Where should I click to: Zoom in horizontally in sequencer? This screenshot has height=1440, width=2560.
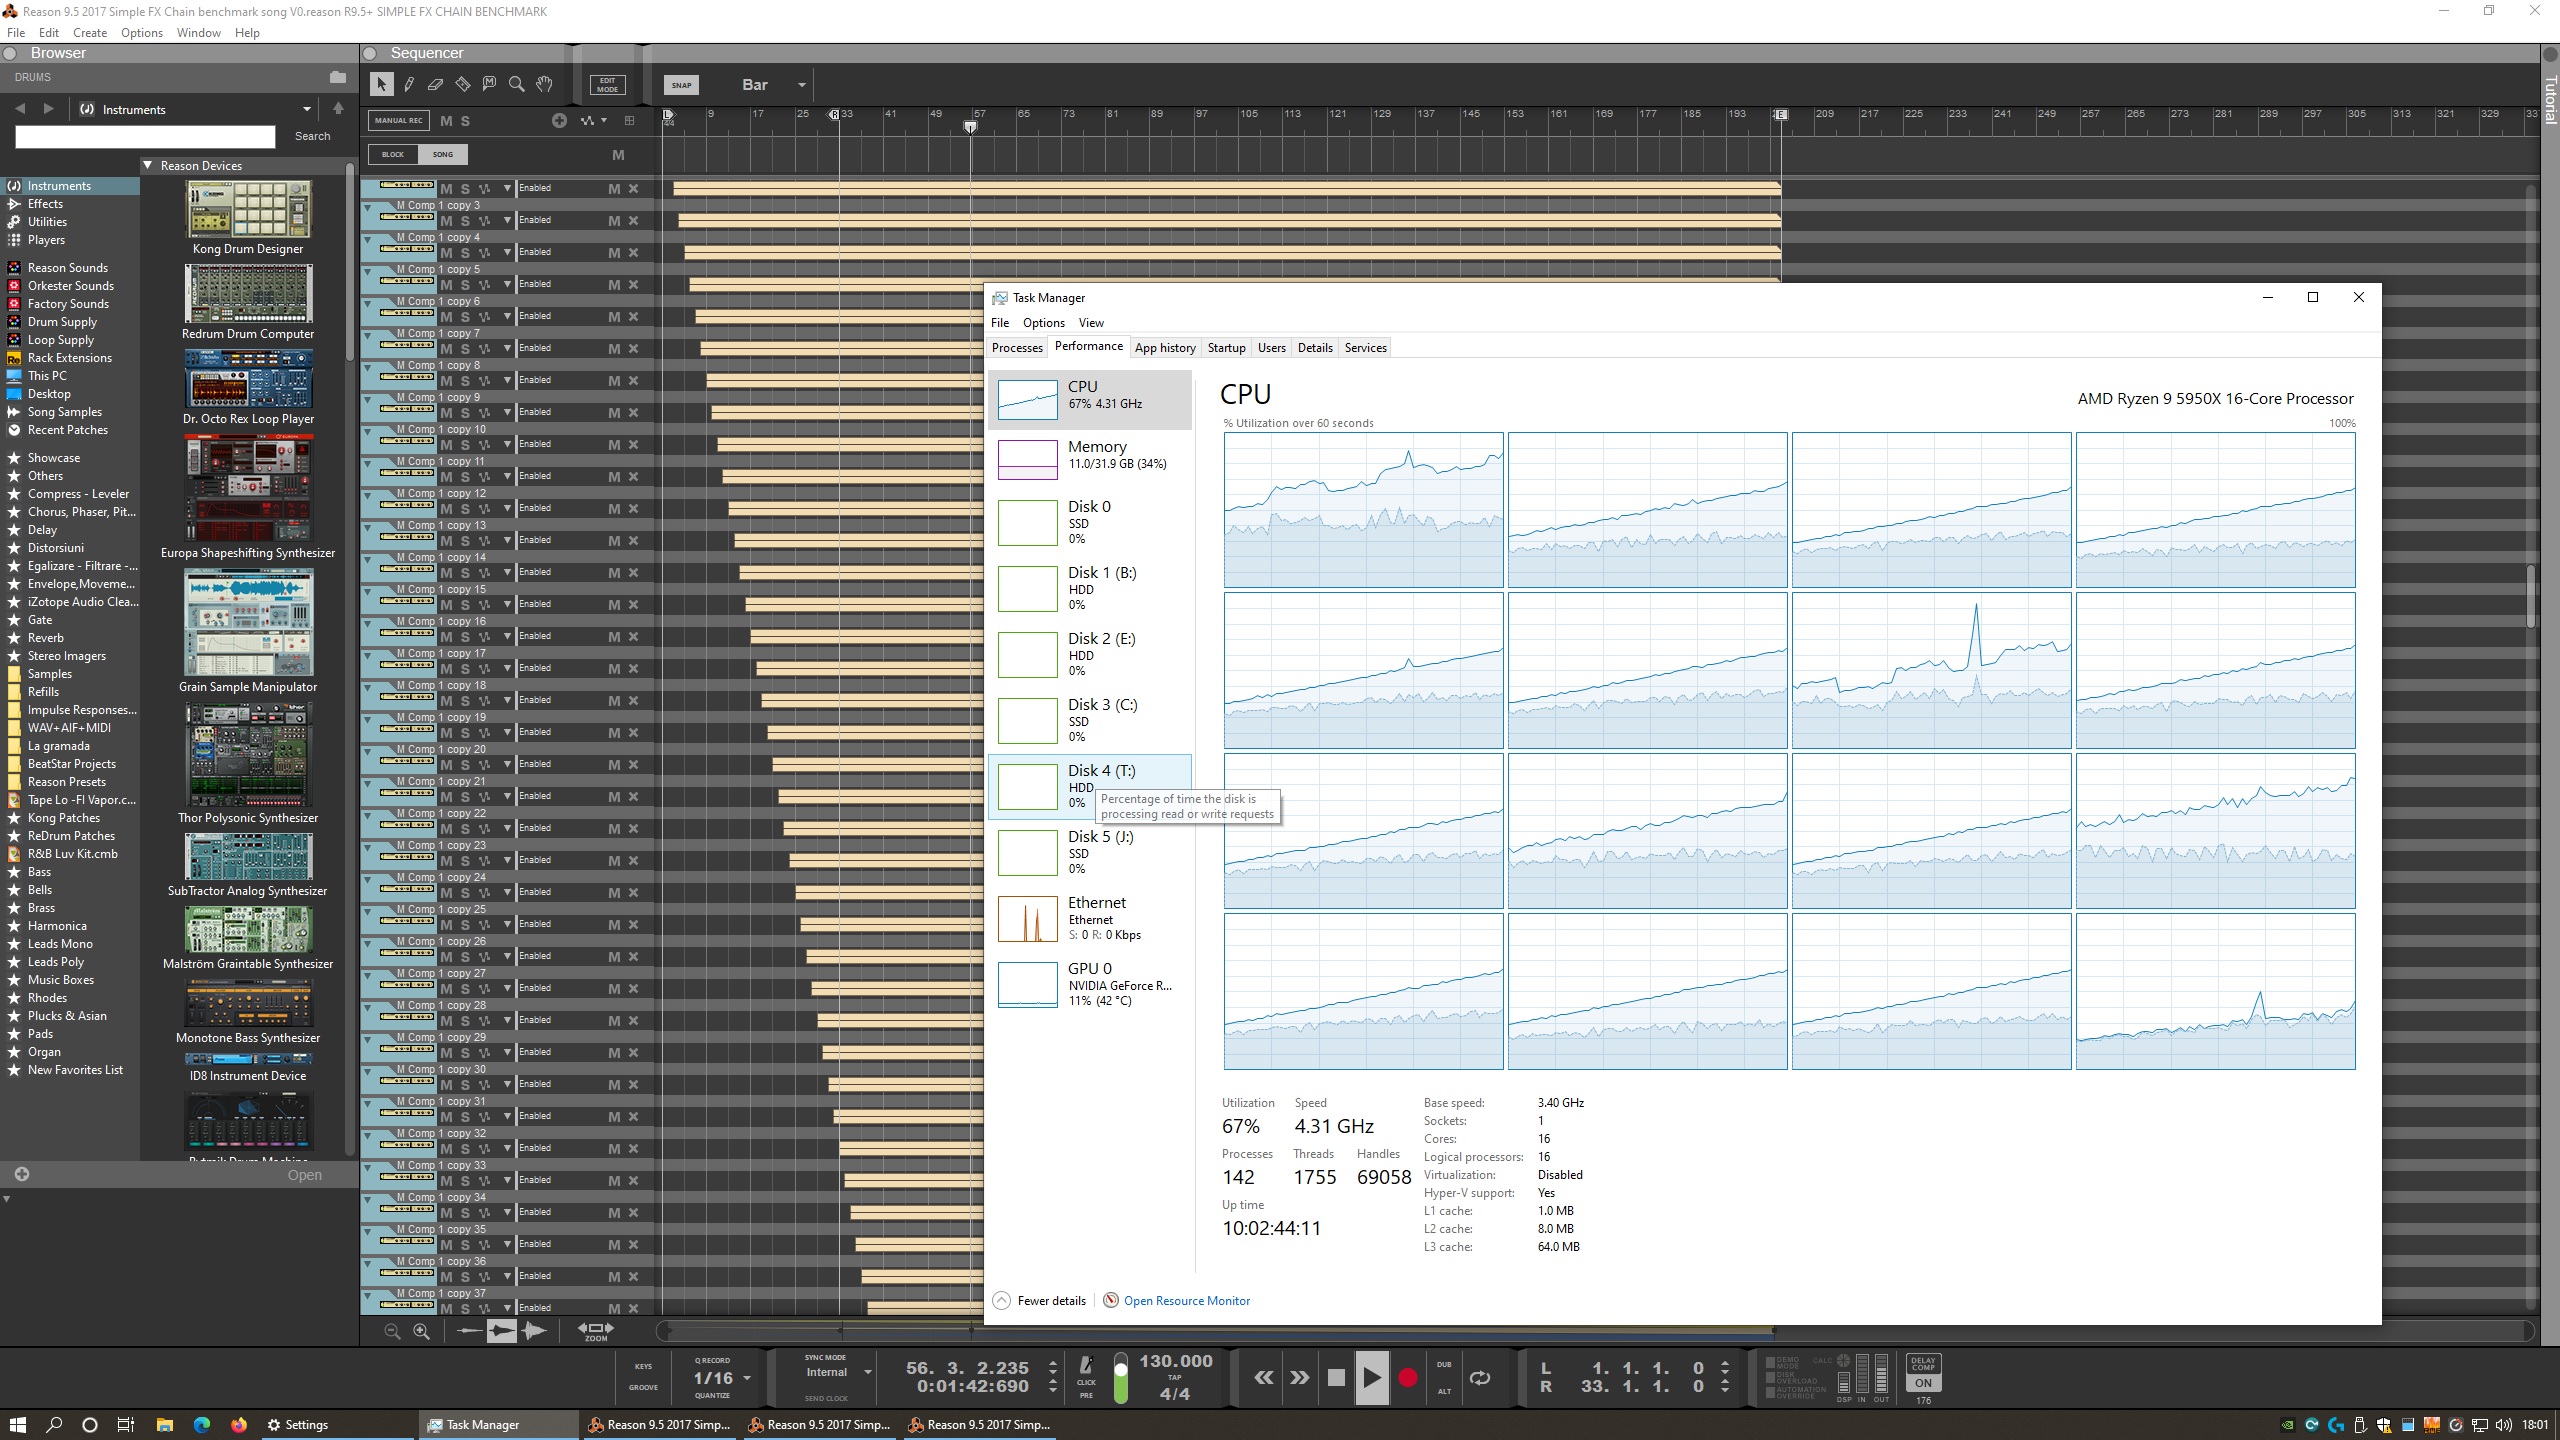(x=421, y=1331)
